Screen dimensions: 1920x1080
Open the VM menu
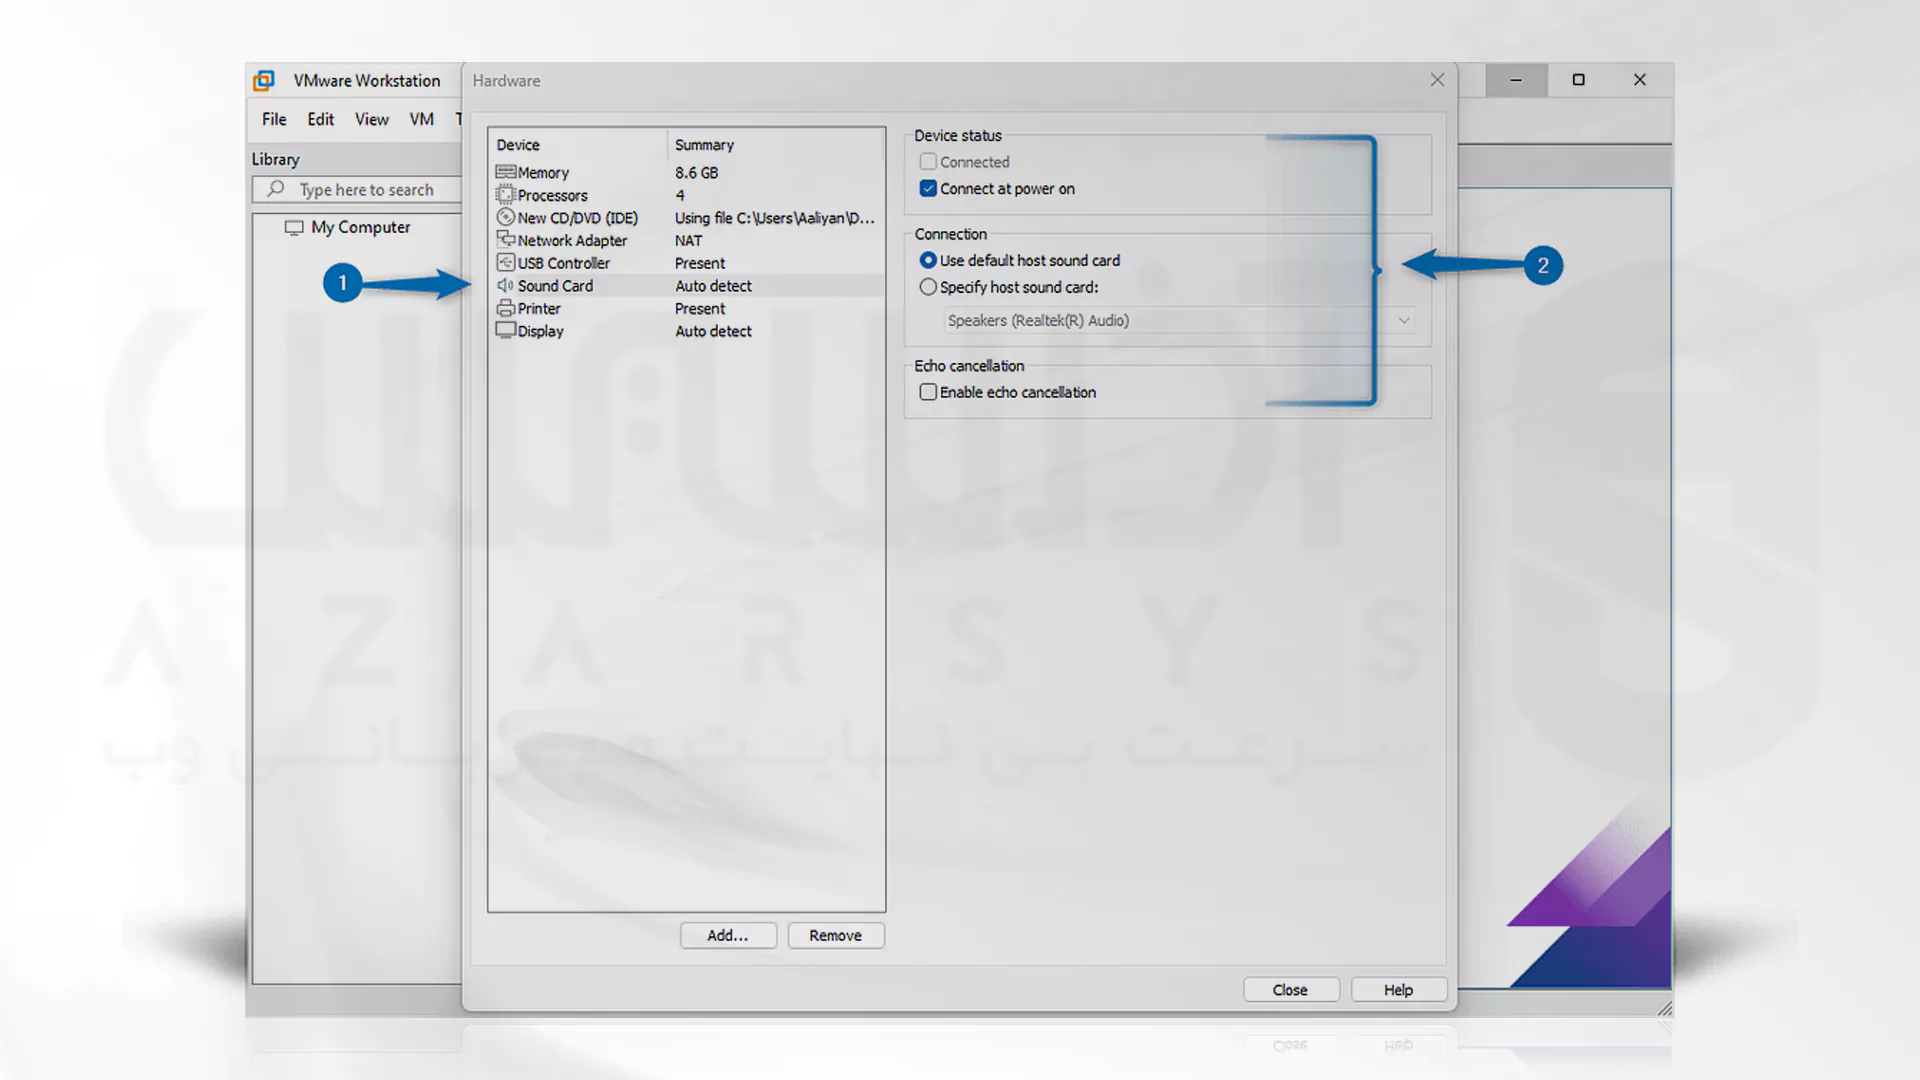pyautogui.click(x=421, y=119)
